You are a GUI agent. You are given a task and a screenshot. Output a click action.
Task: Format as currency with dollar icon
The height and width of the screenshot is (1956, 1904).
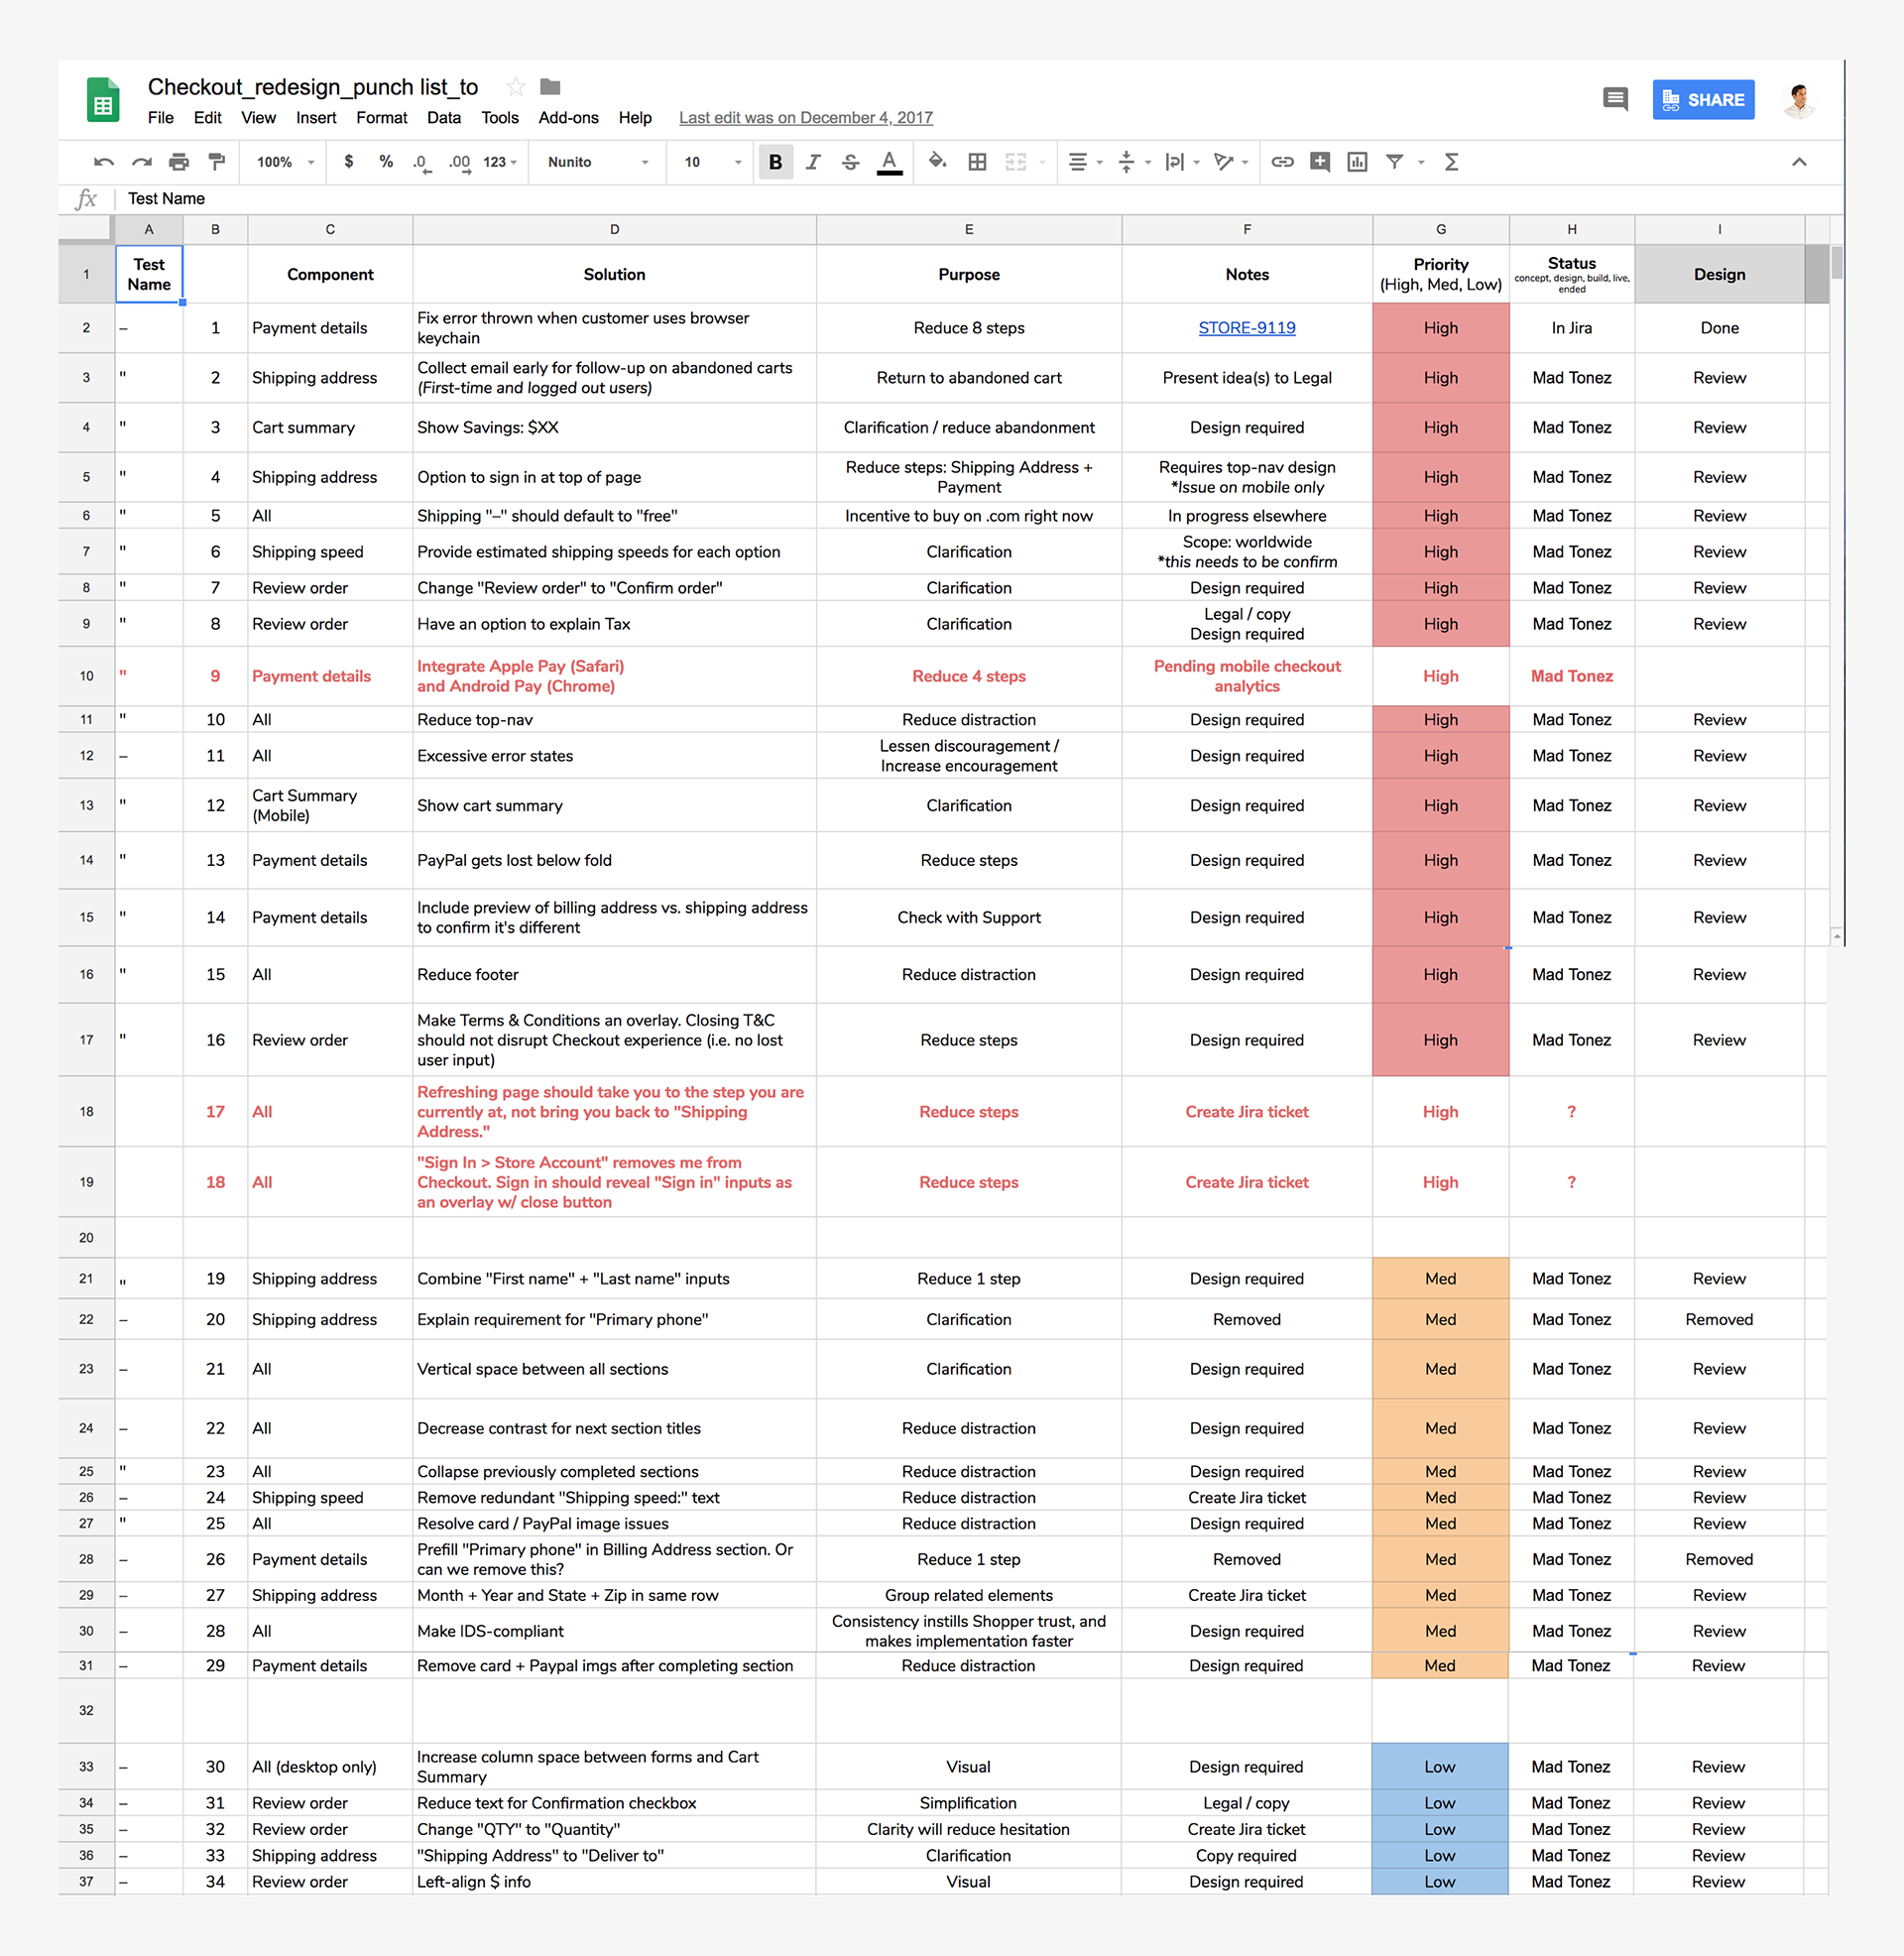348,162
